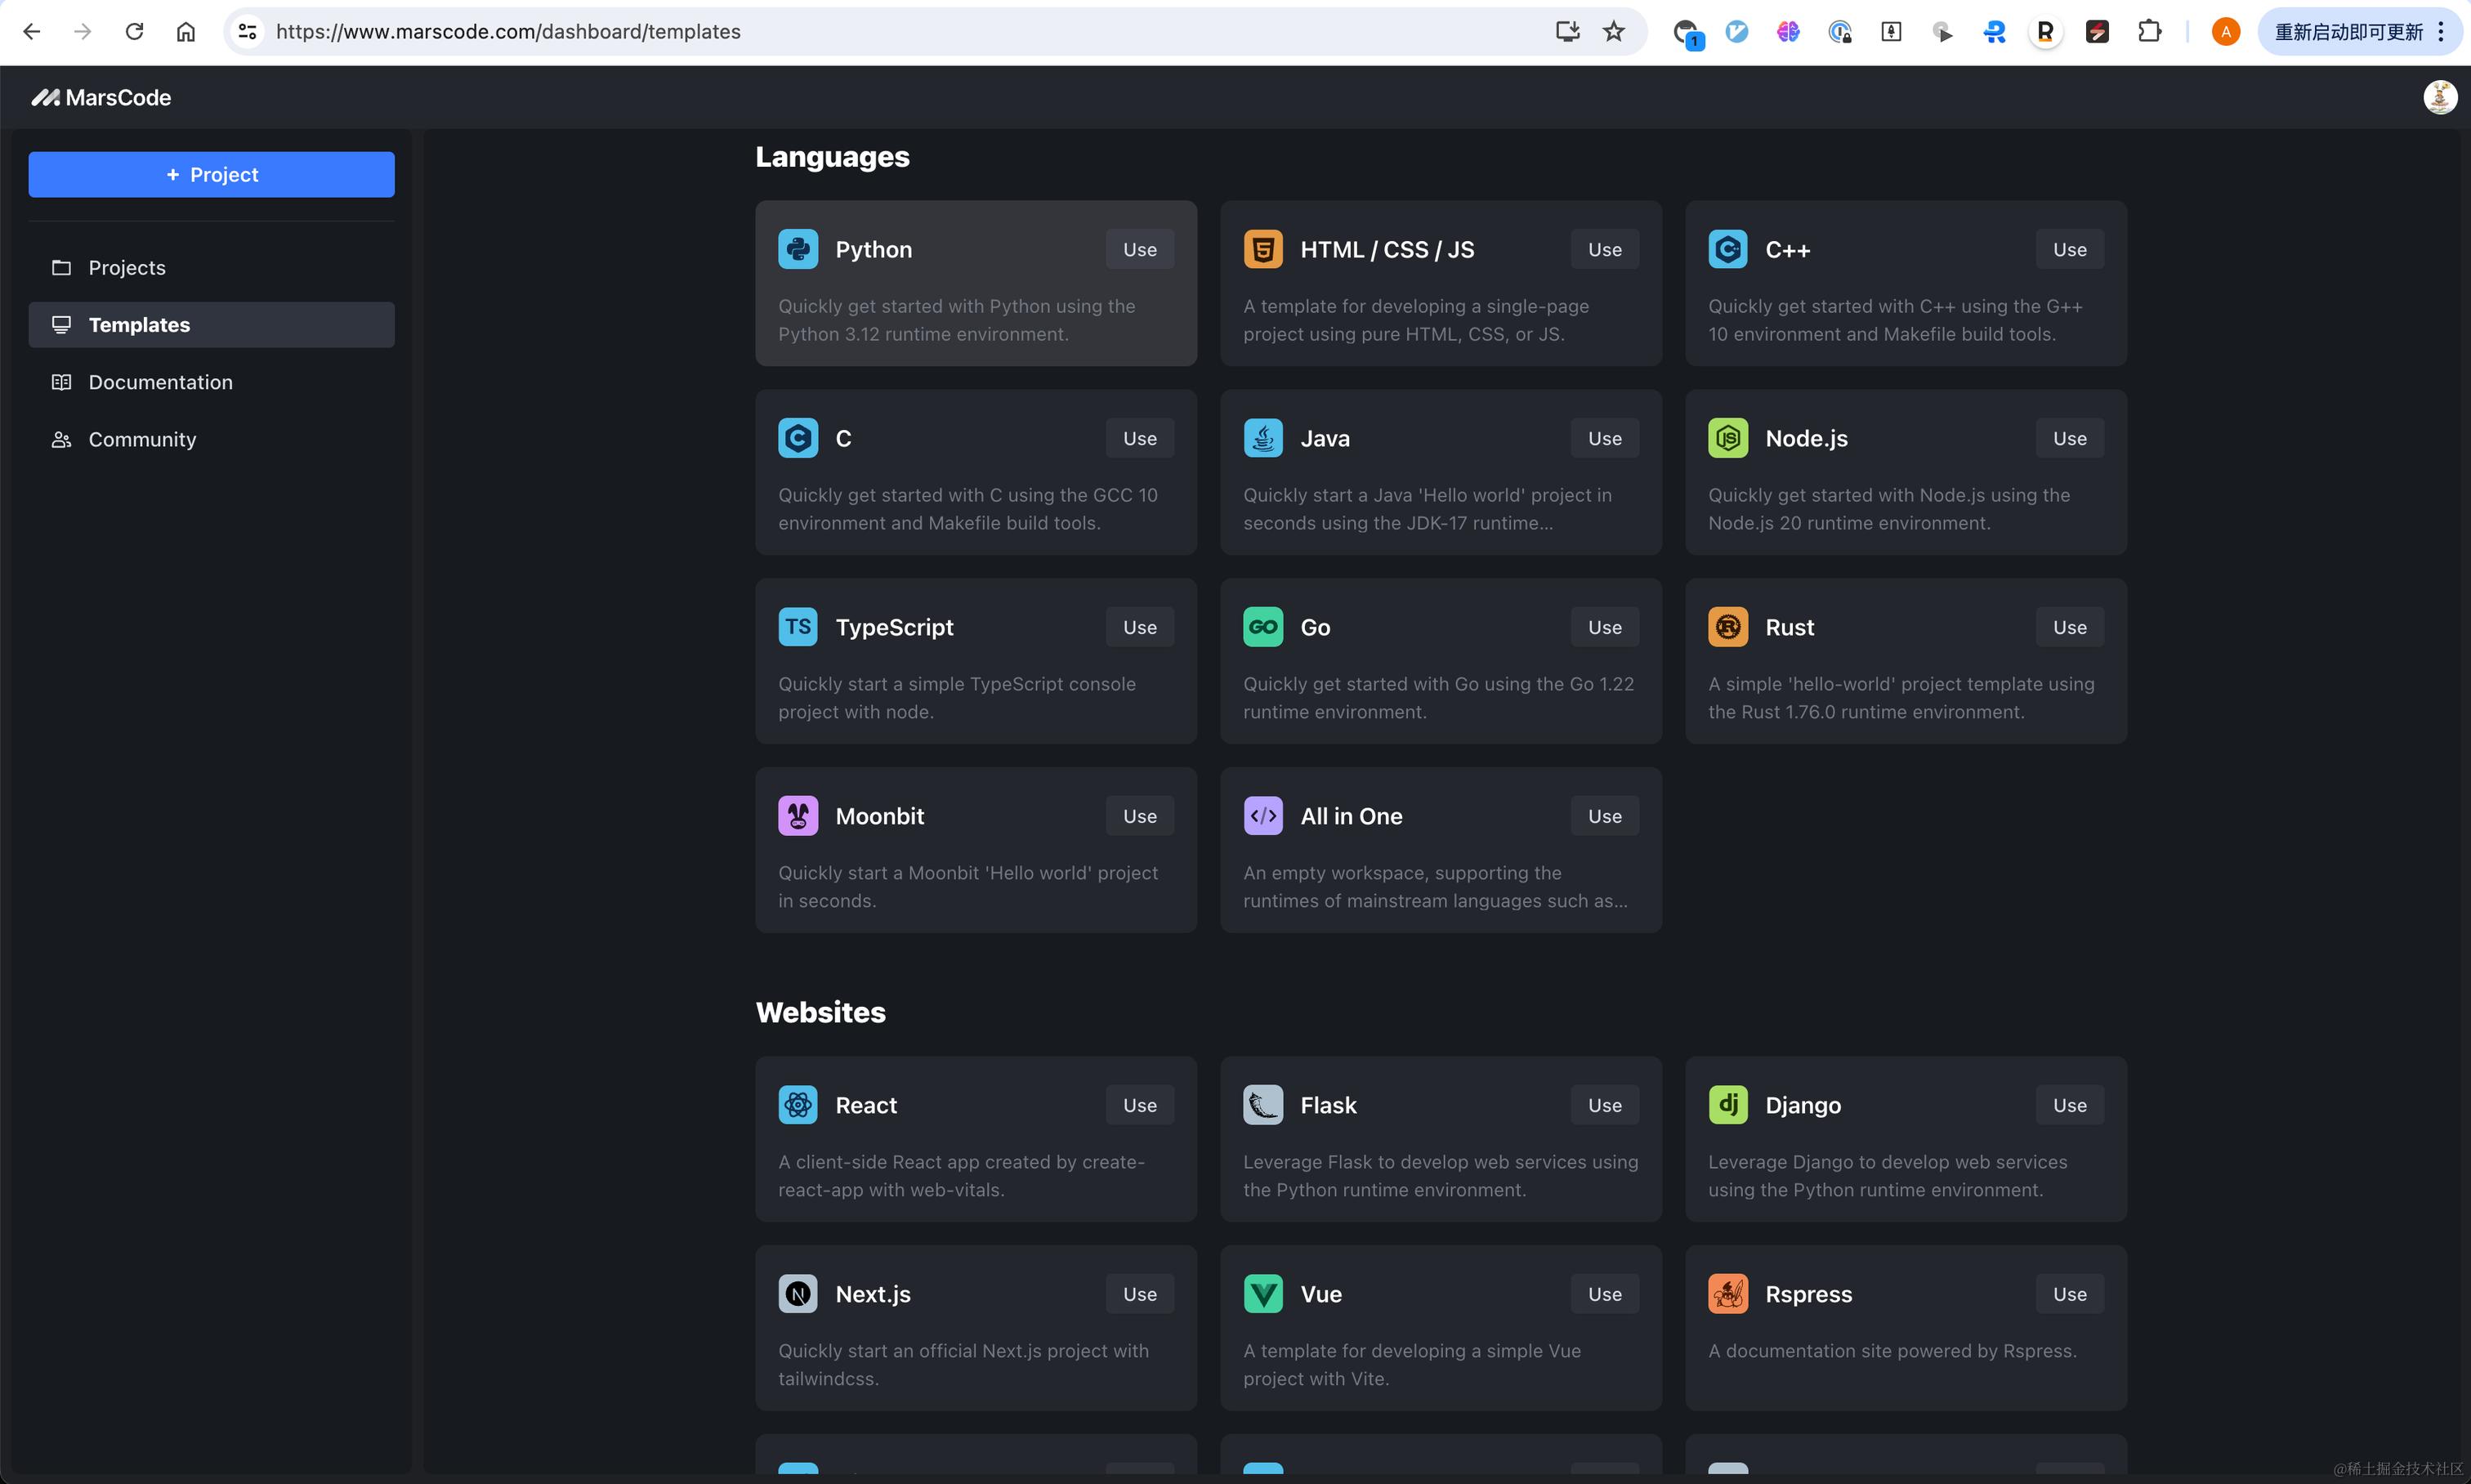2471x1484 pixels.
Task: Go to Documentation in the sidebar
Action: pos(160,382)
